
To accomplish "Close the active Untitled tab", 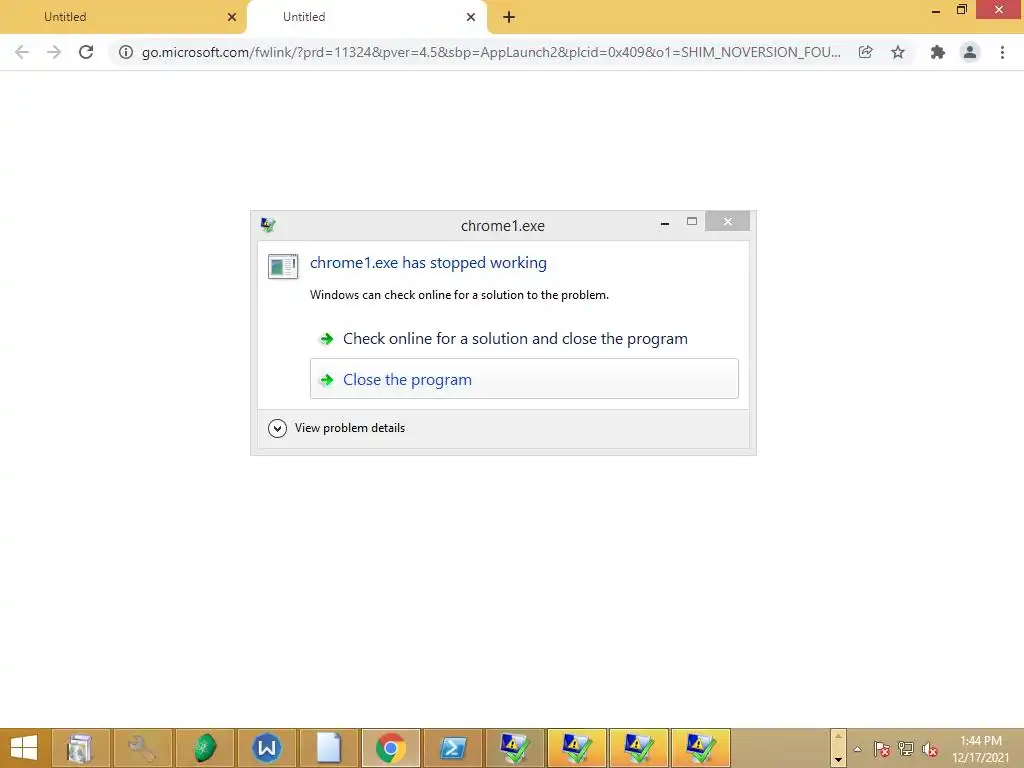I will pyautogui.click(x=471, y=17).
